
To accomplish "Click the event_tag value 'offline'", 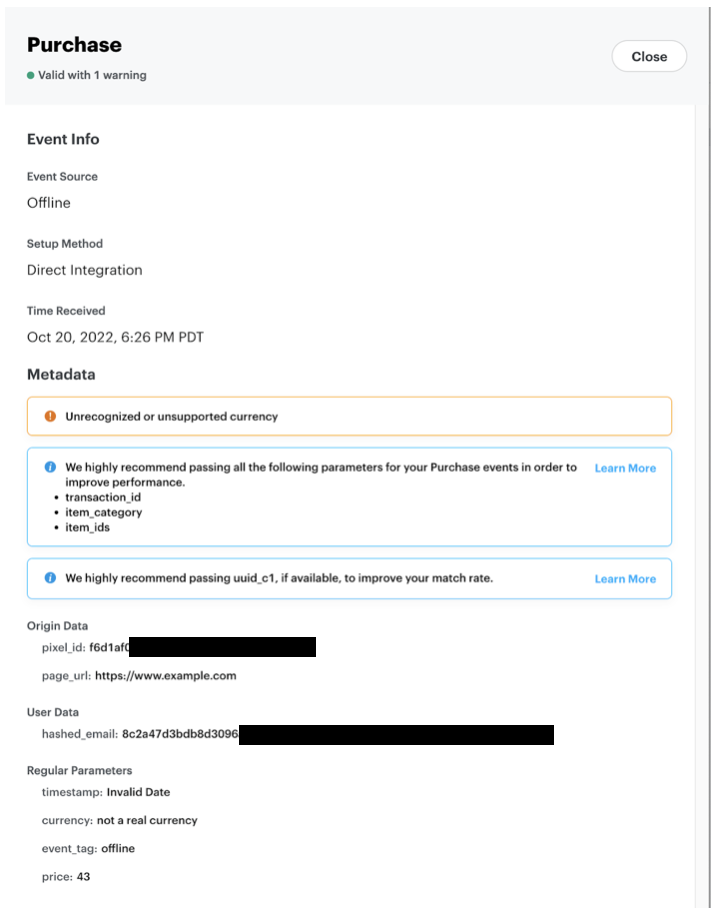I will pyautogui.click(x=118, y=848).
